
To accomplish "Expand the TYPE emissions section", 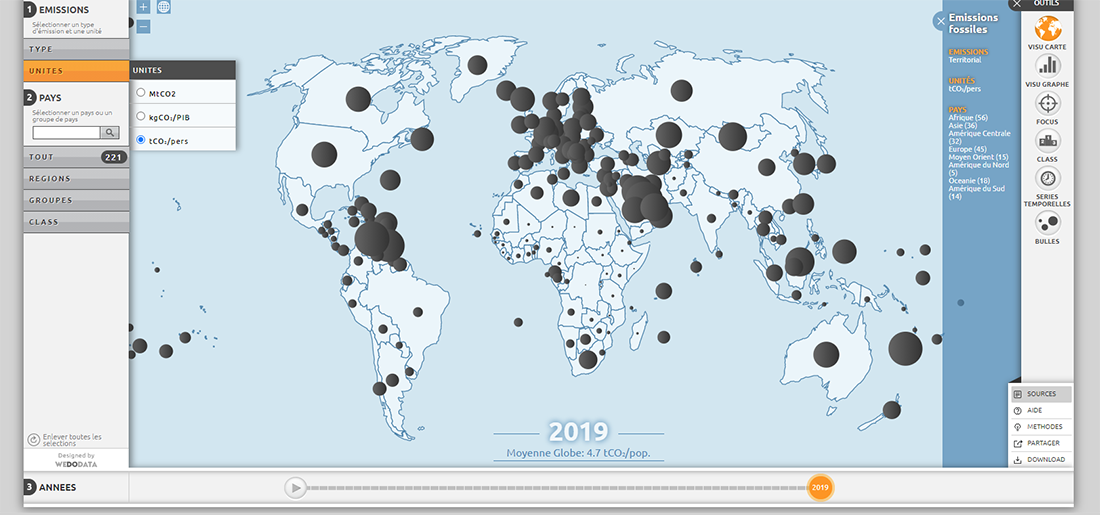I will pyautogui.click(x=76, y=49).
